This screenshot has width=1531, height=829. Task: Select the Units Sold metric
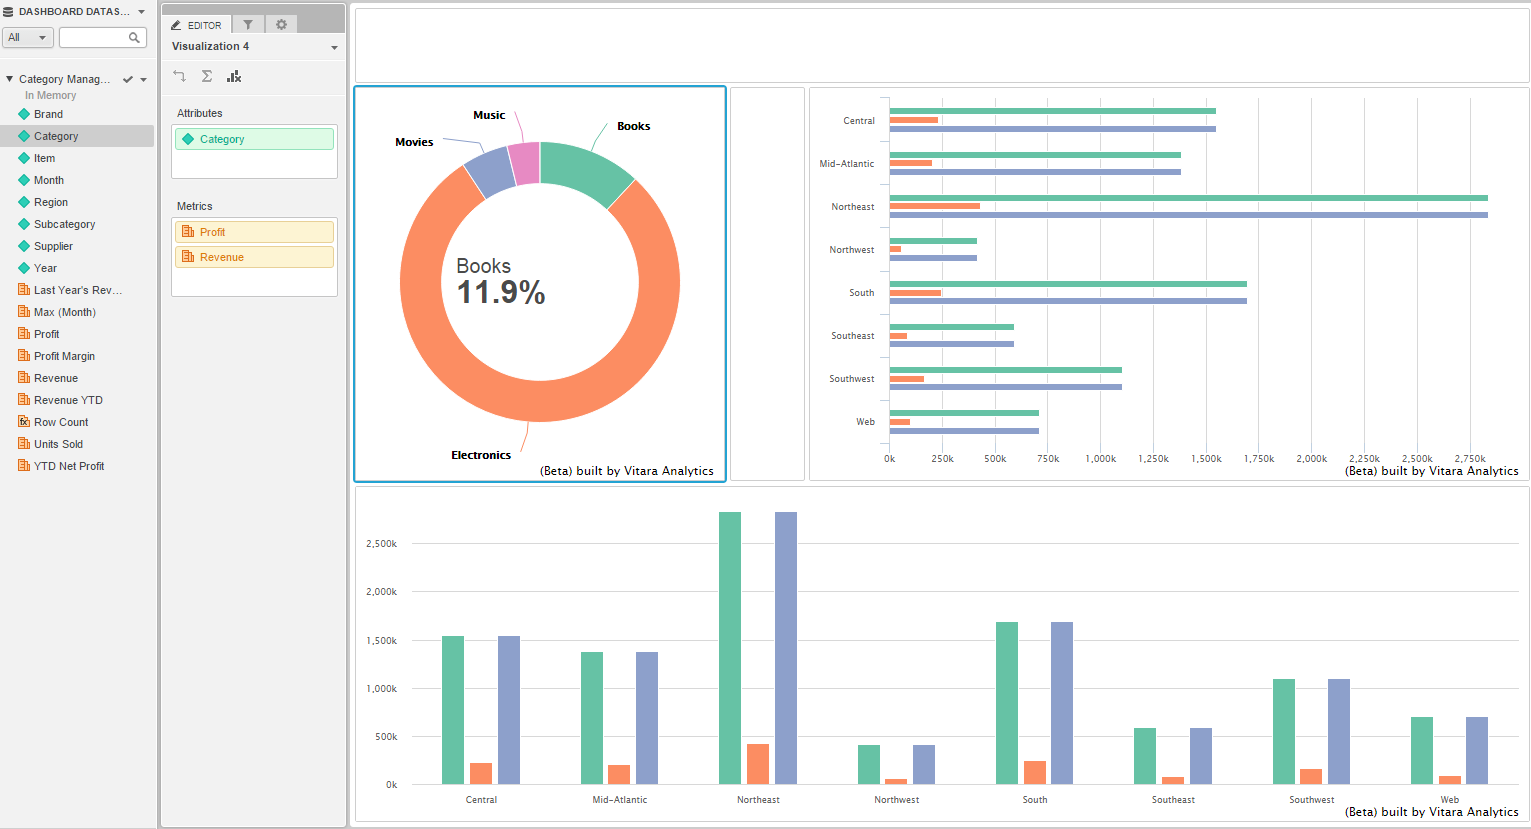[58, 444]
